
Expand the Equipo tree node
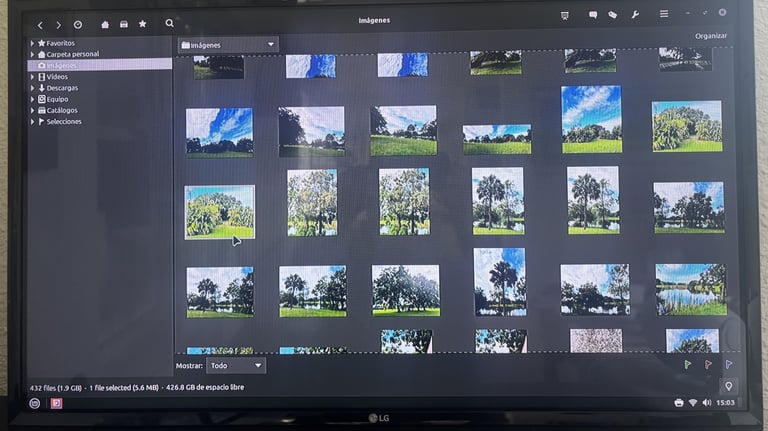tap(32, 99)
